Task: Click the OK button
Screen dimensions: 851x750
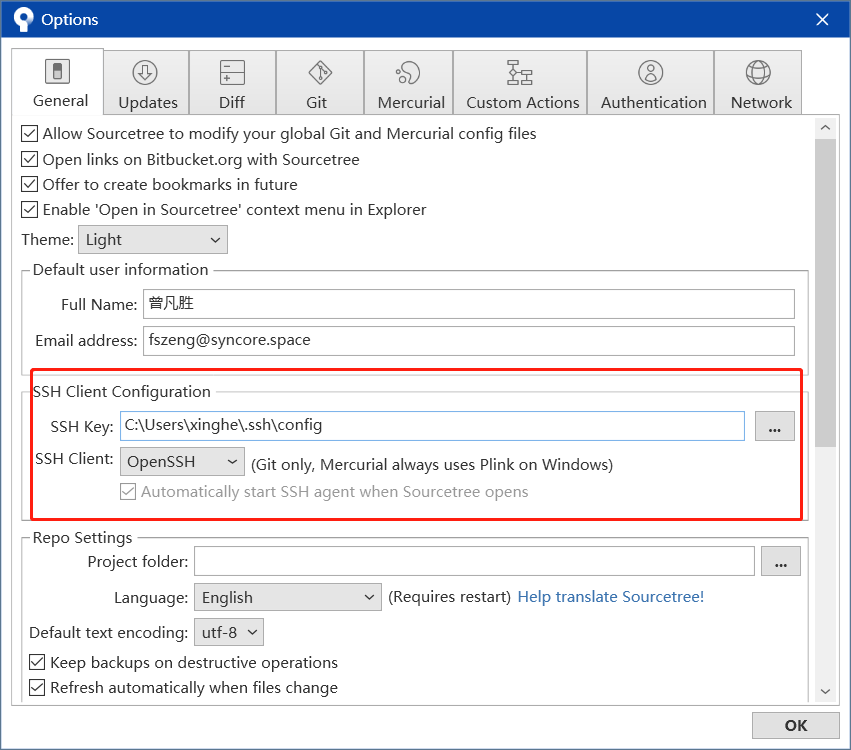Action: (x=796, y=726)
